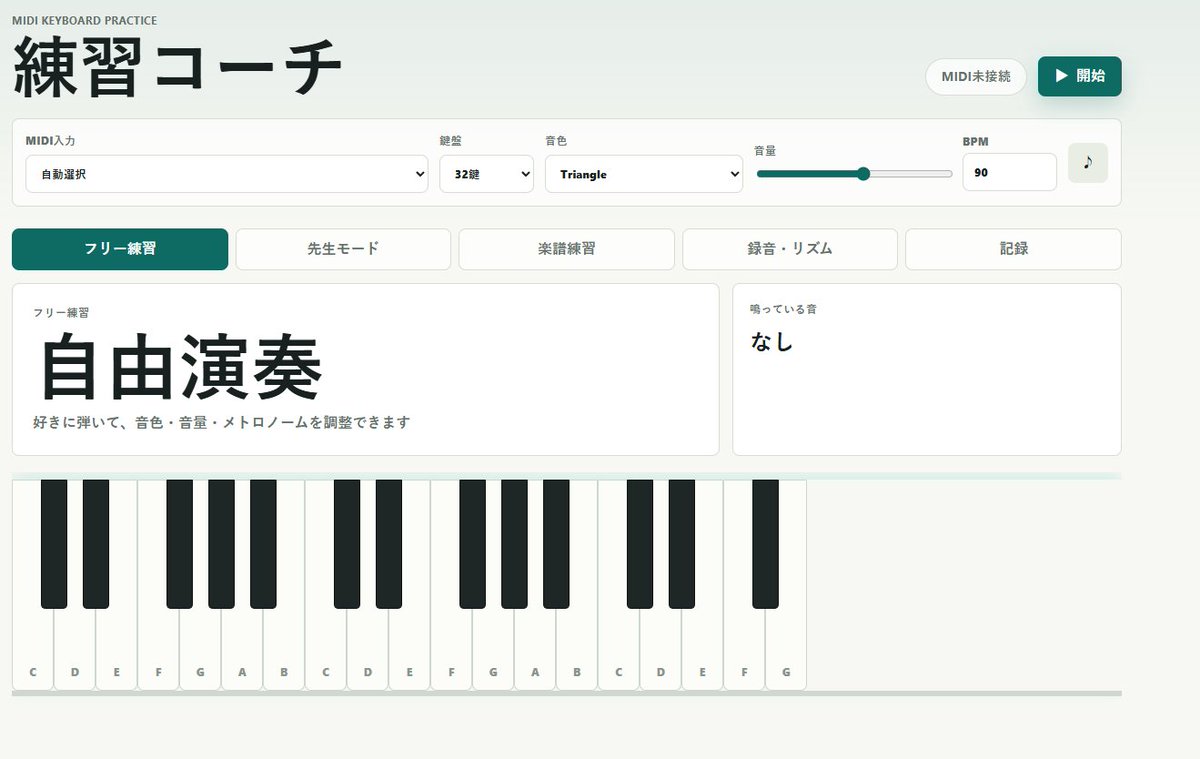Open the MIDI入力 自動選択 dropdown
This screenshot has height=759, width=1200.
pos(227,173)
